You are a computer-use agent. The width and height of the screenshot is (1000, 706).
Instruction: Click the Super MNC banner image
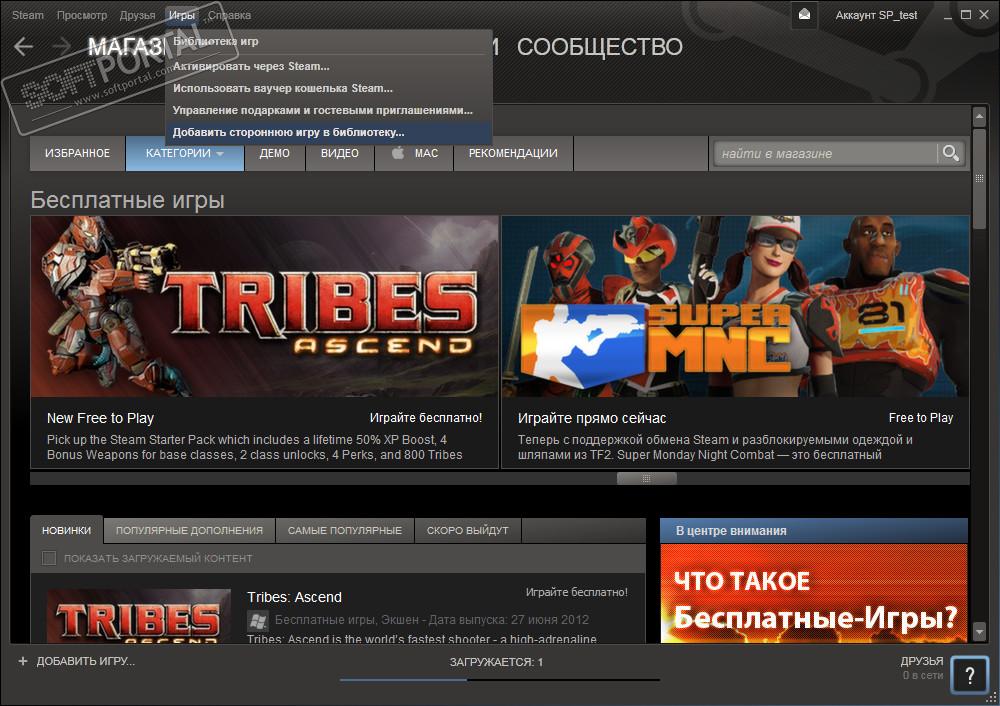tap(735, 307)
